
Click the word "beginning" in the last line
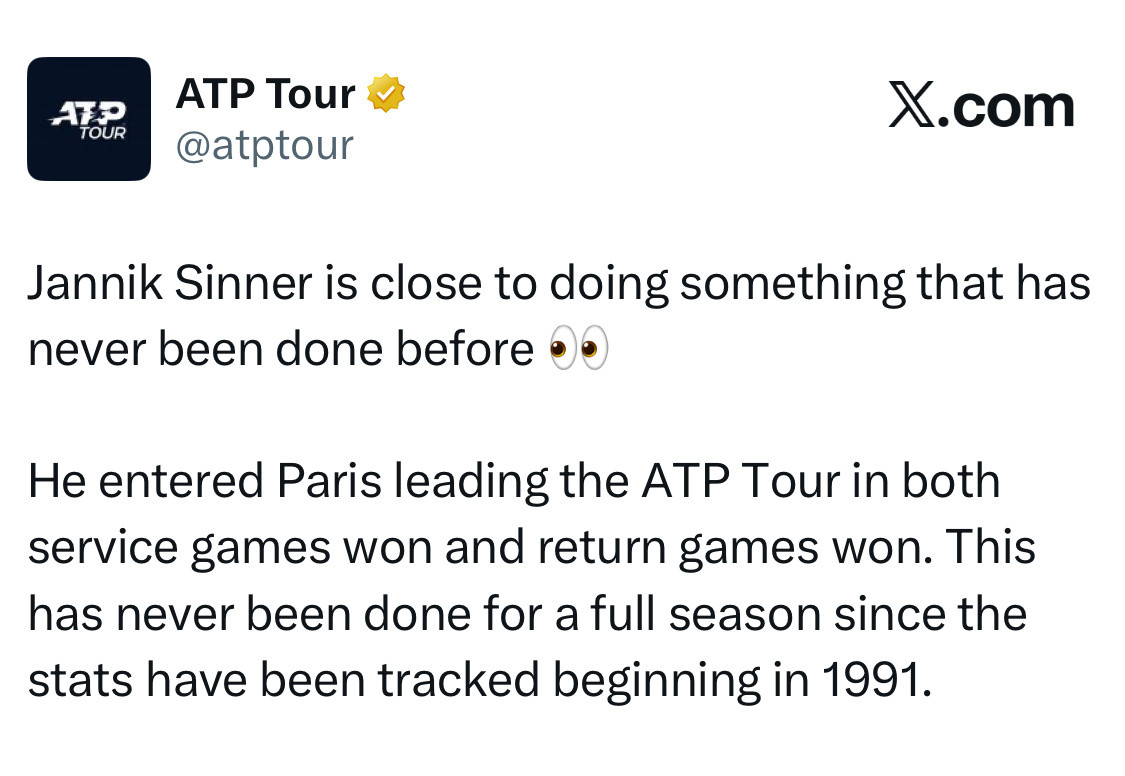tap(656, 680)
